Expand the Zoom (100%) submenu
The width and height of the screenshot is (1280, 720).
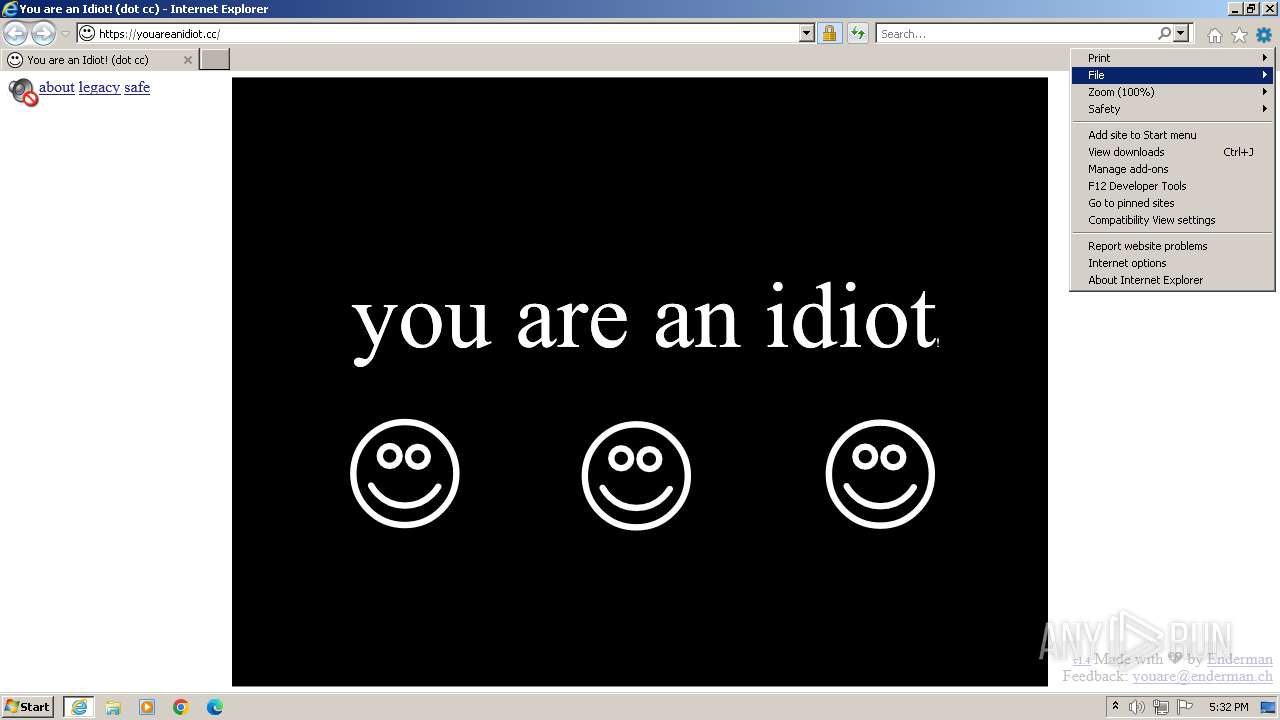tap(1172, 92)
